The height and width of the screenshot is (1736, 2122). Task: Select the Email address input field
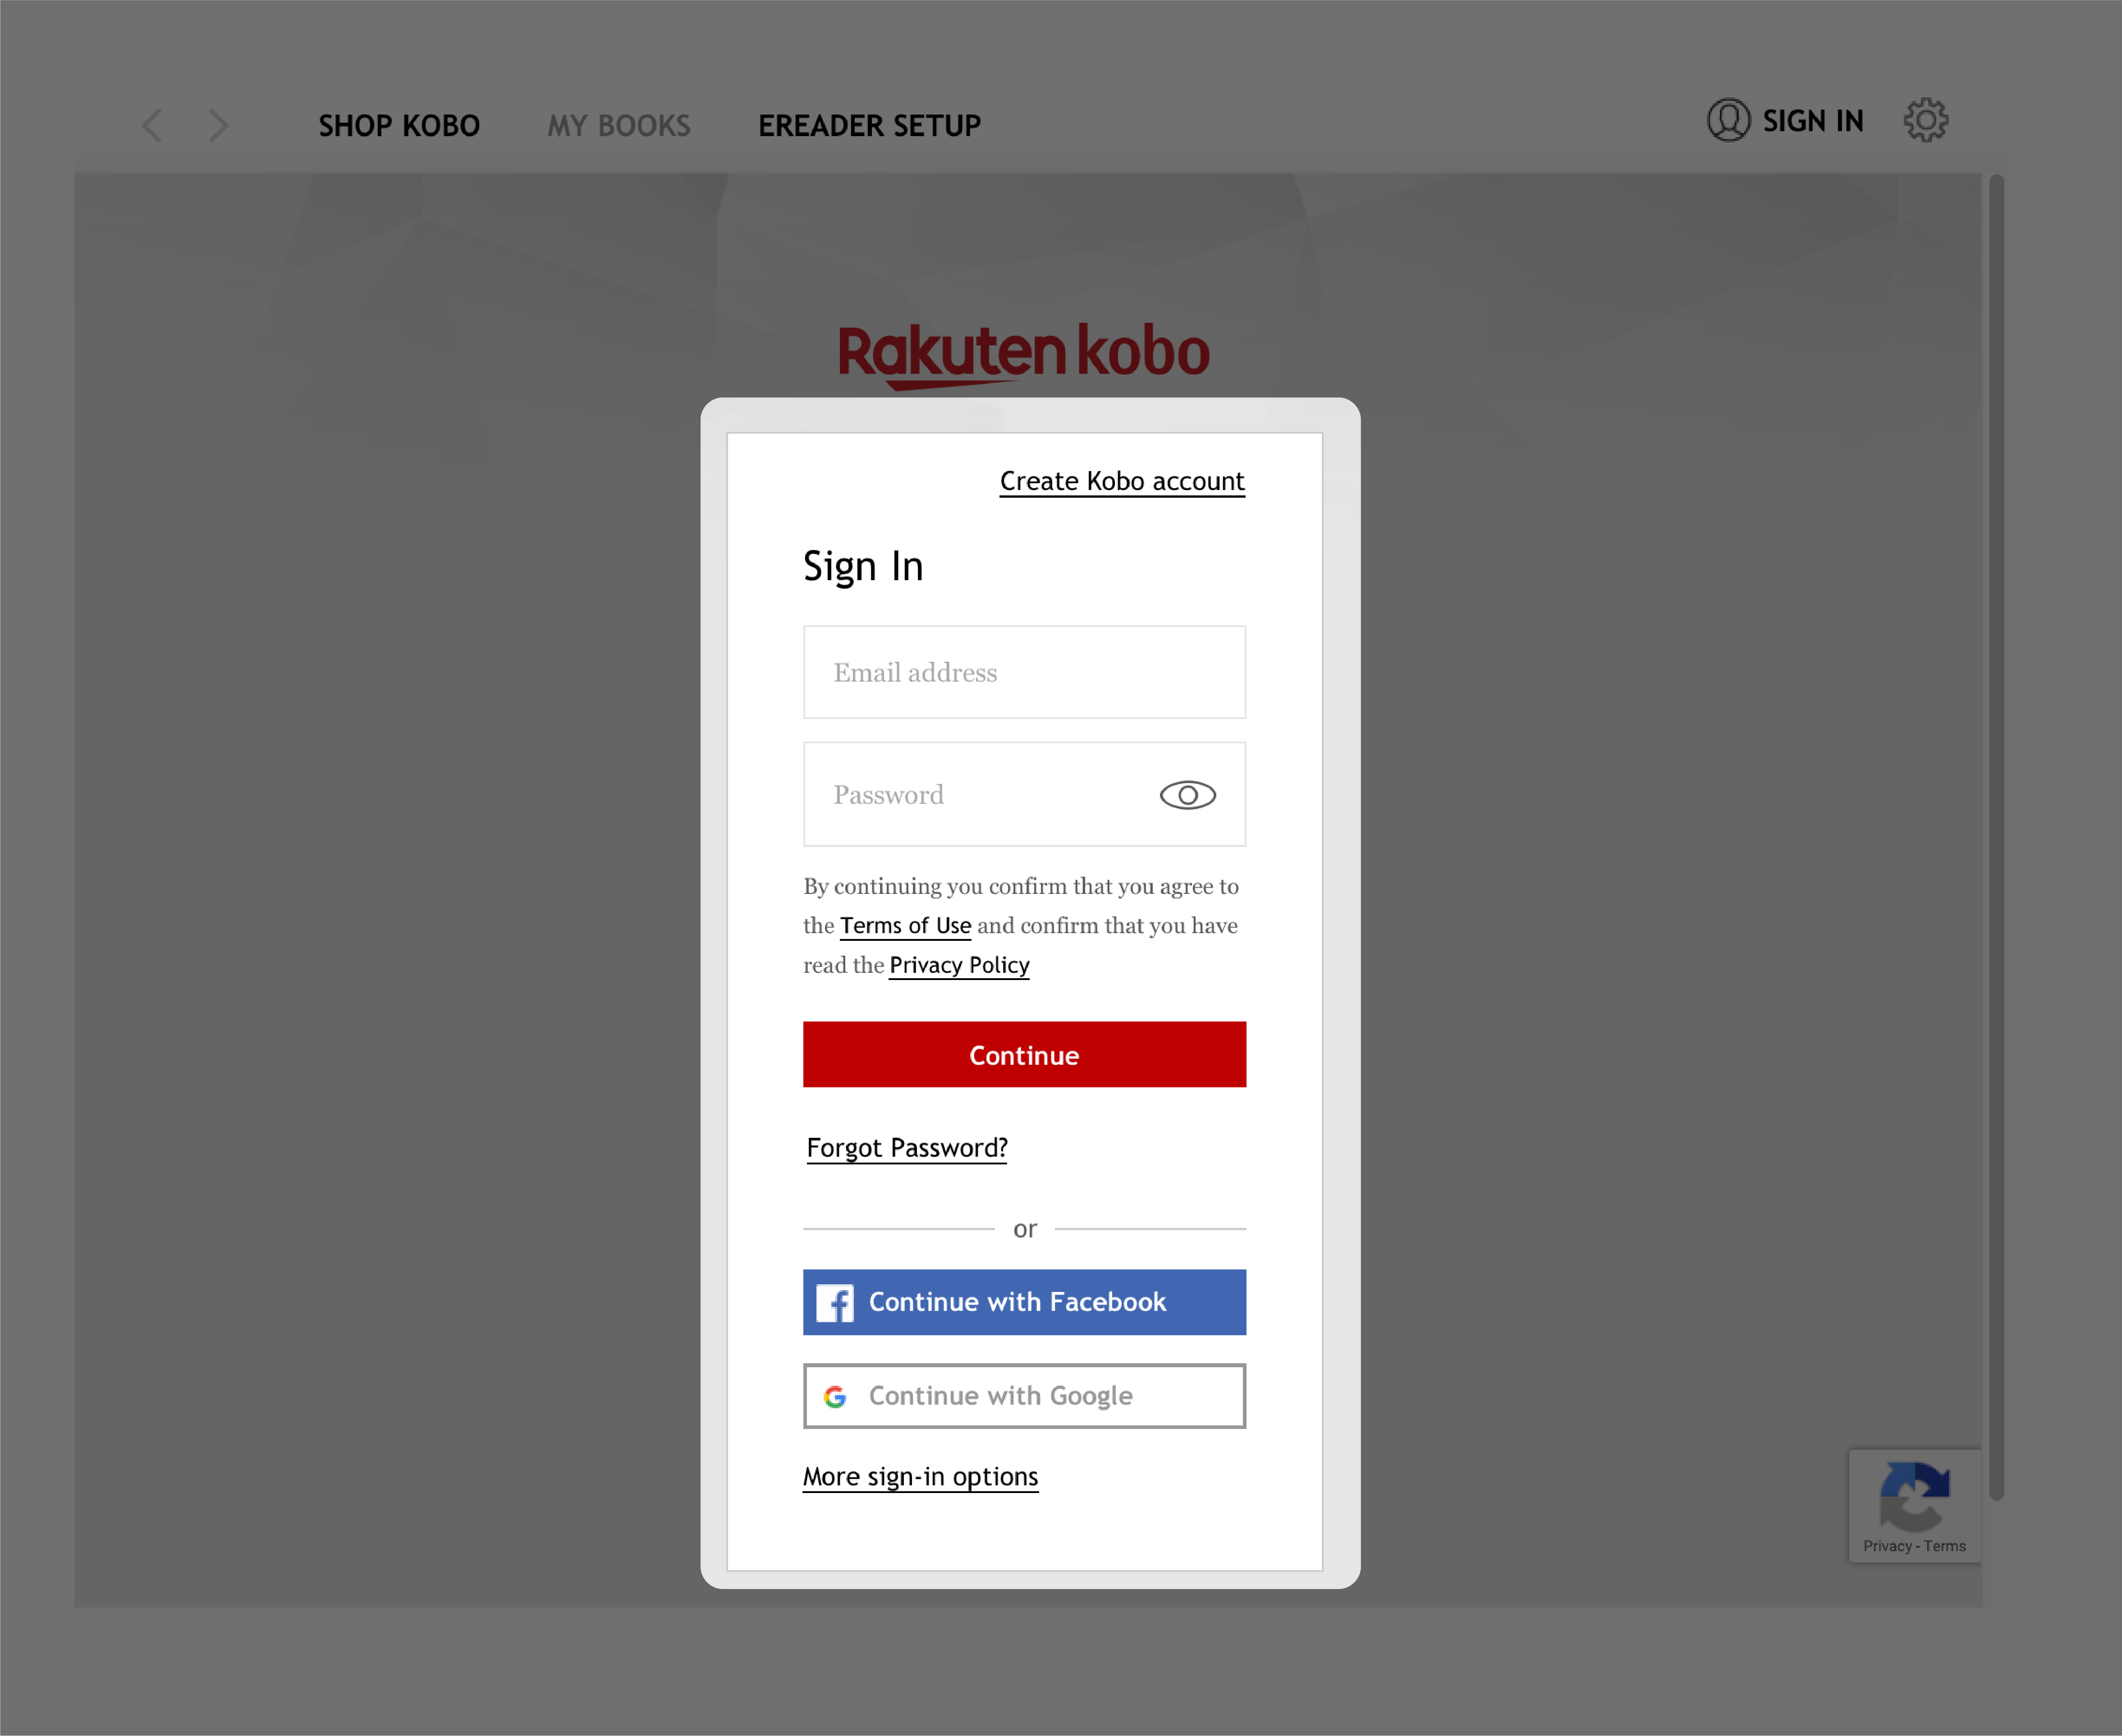point(1024,672)
